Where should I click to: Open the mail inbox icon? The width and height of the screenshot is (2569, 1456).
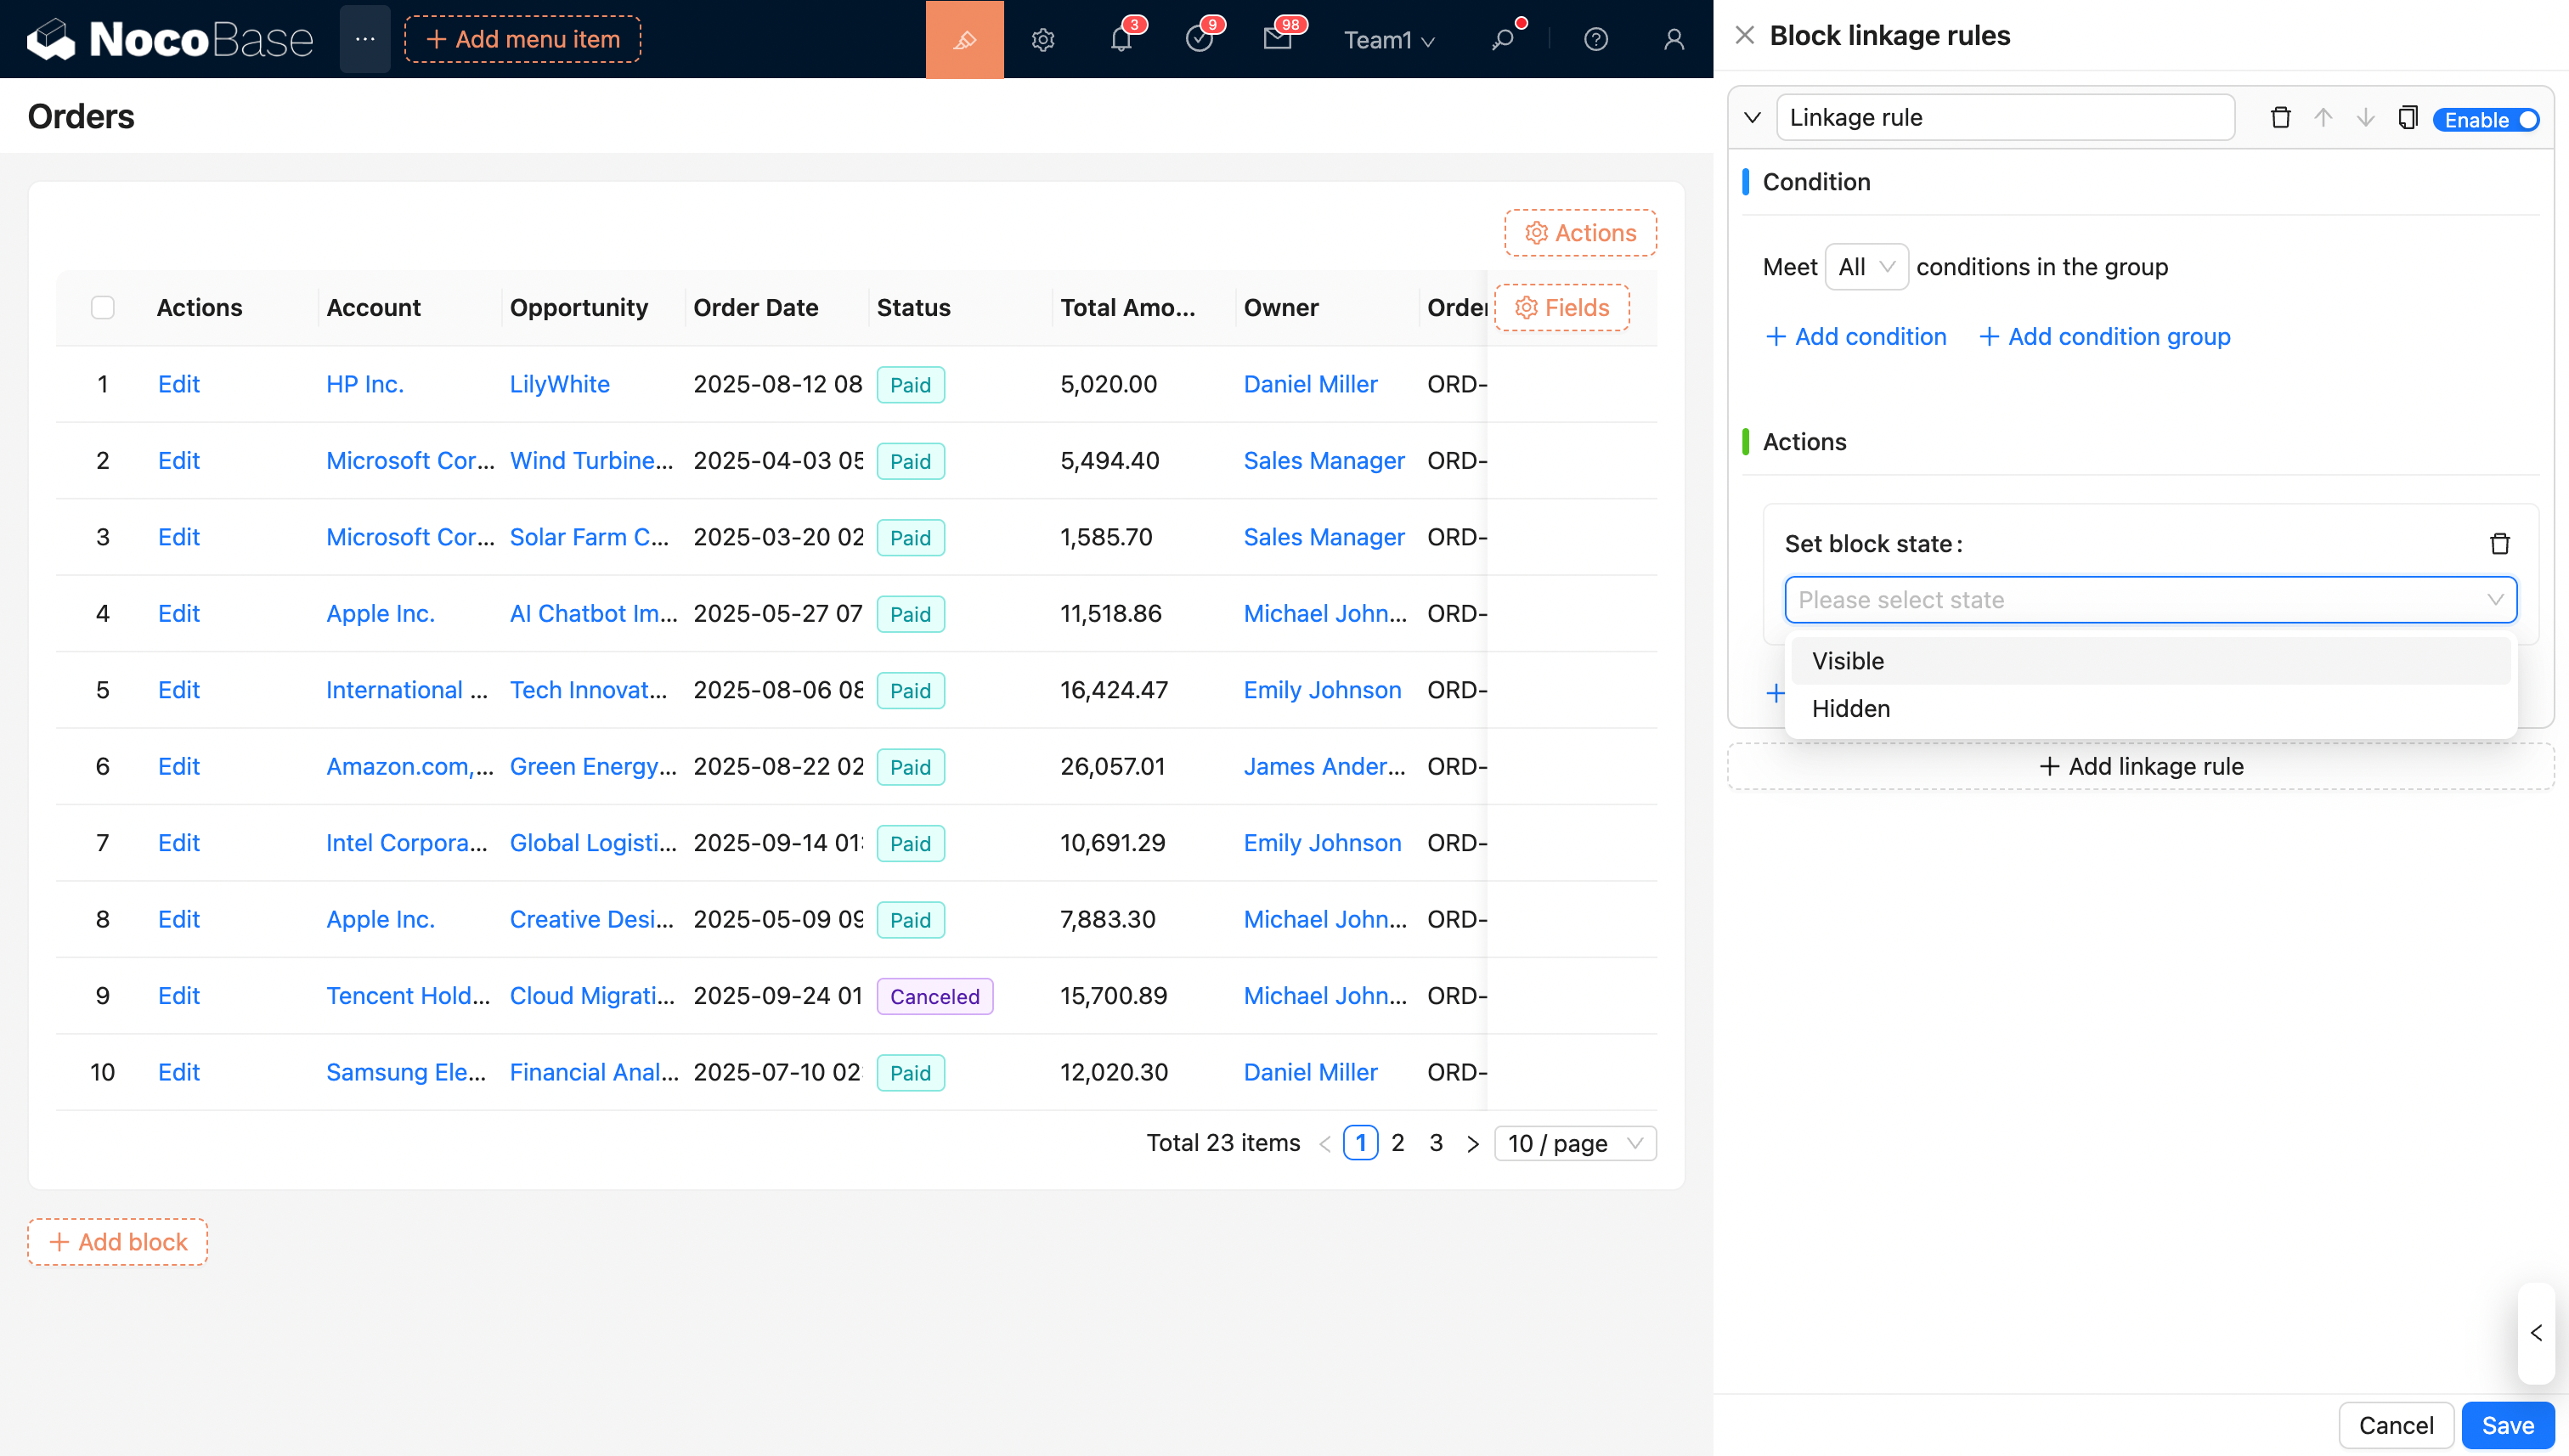tap(1276, 40)
